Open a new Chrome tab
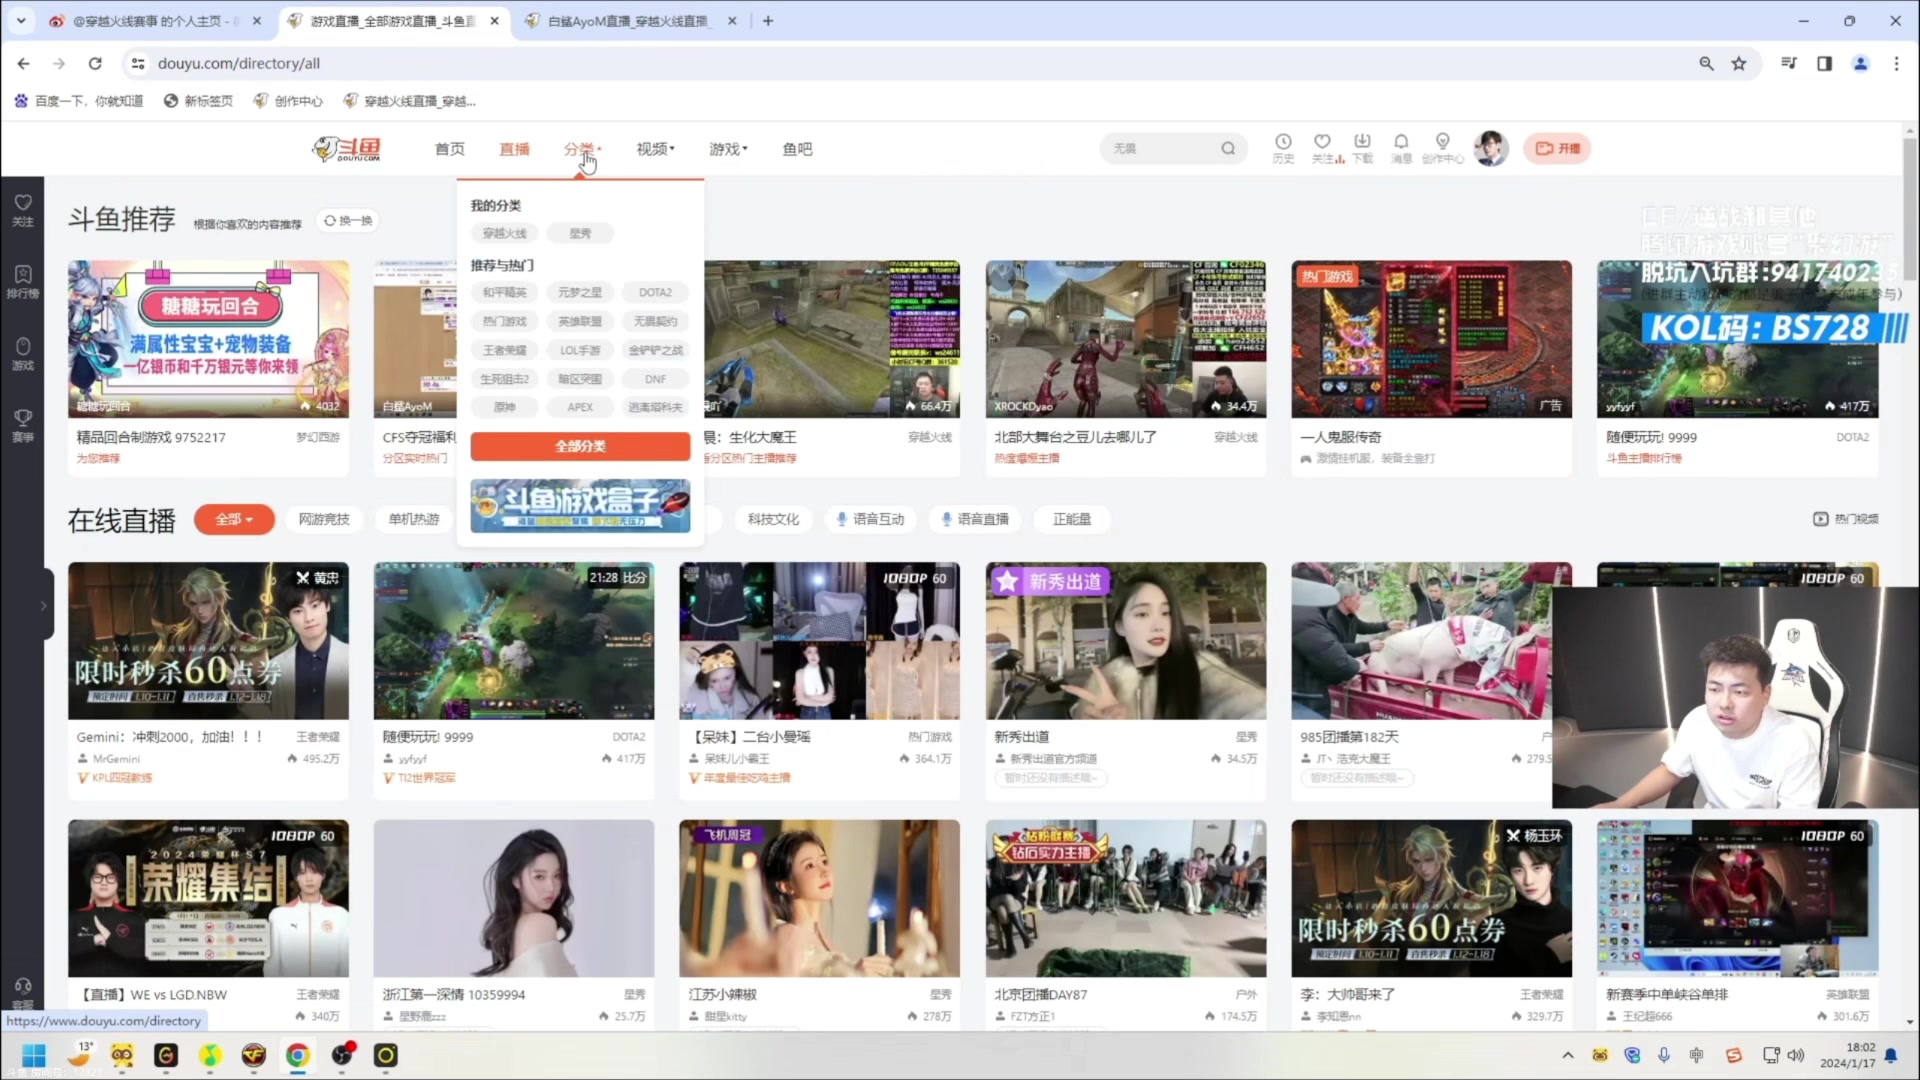This screenshot has width=1920, height=1080. [x=768, y=20]
